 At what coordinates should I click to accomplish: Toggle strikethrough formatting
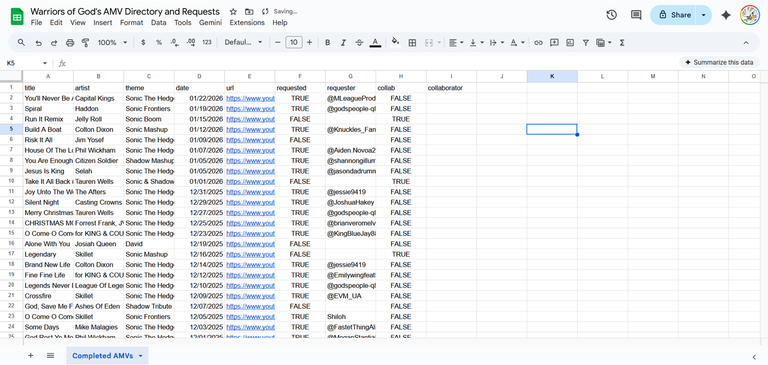point(359,43)
